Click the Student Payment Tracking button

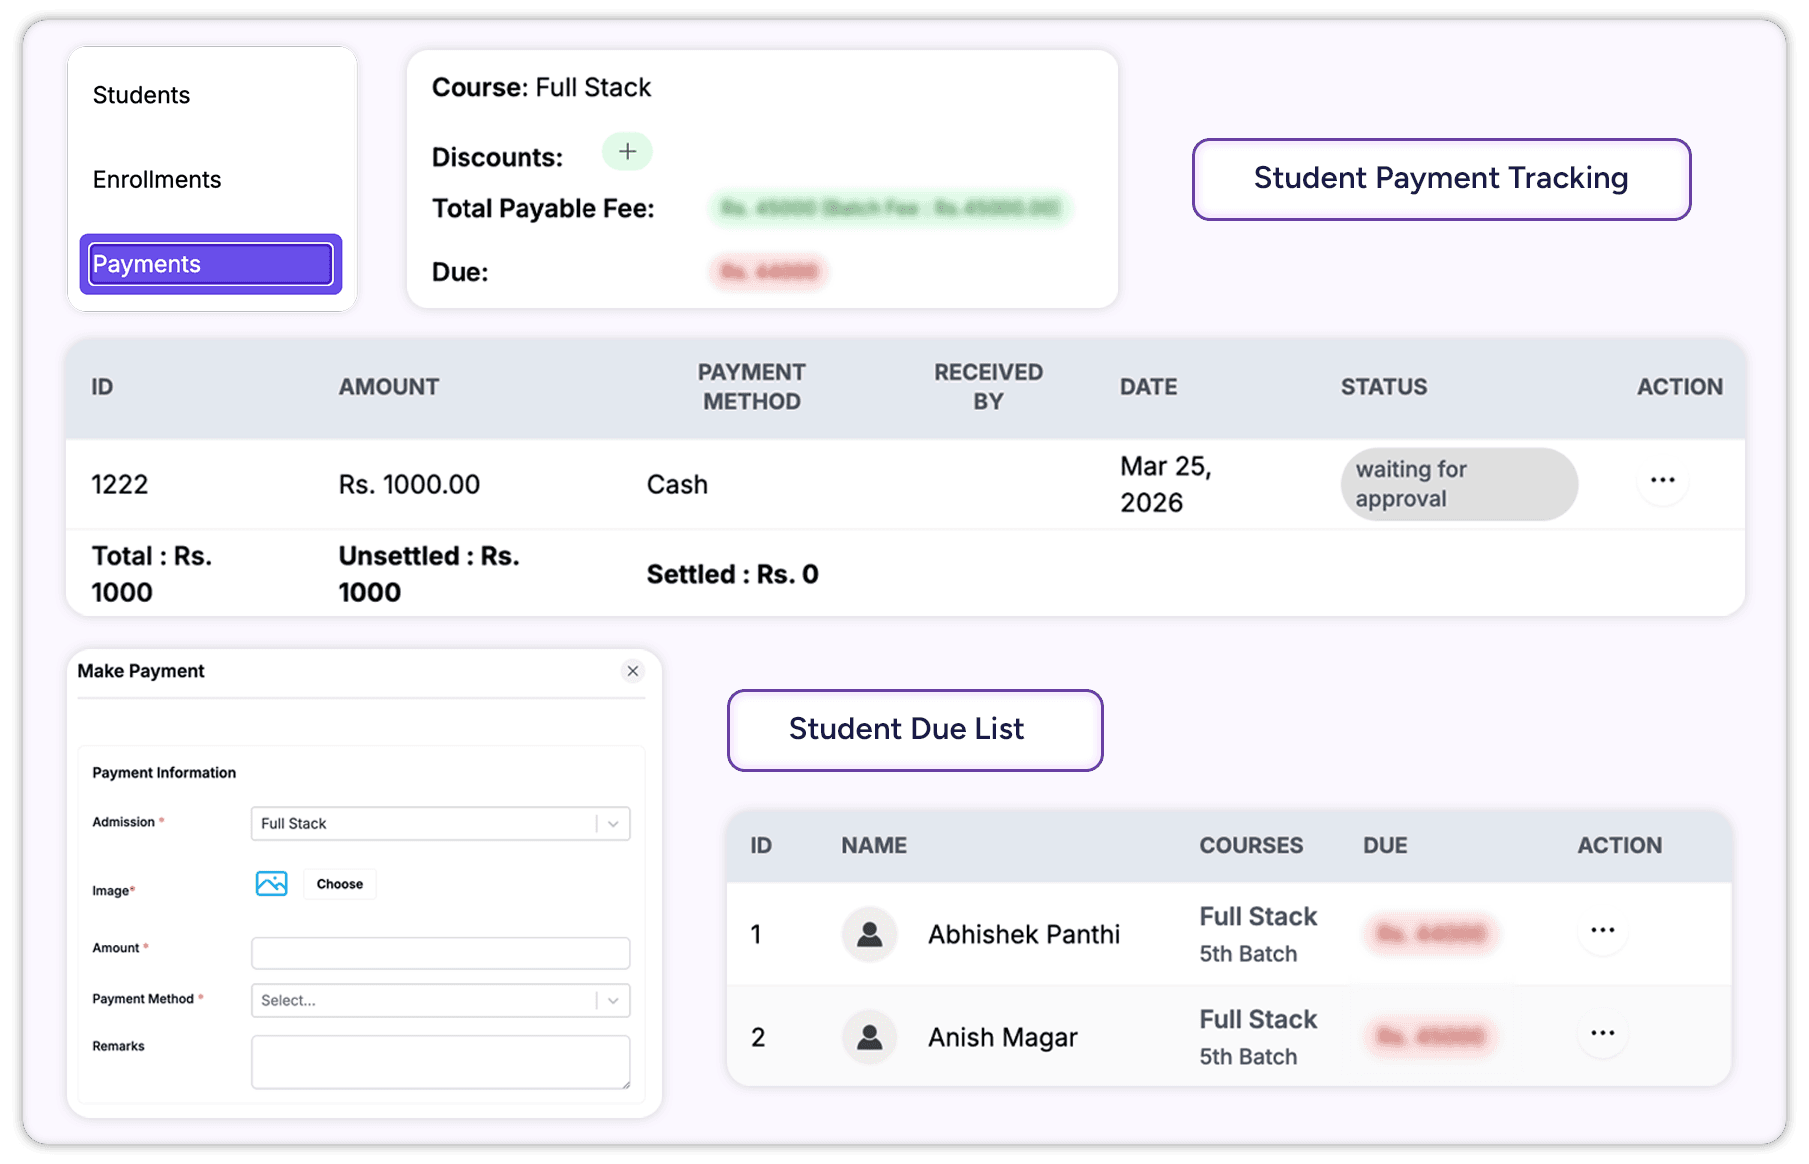[x=1440, y=179]
